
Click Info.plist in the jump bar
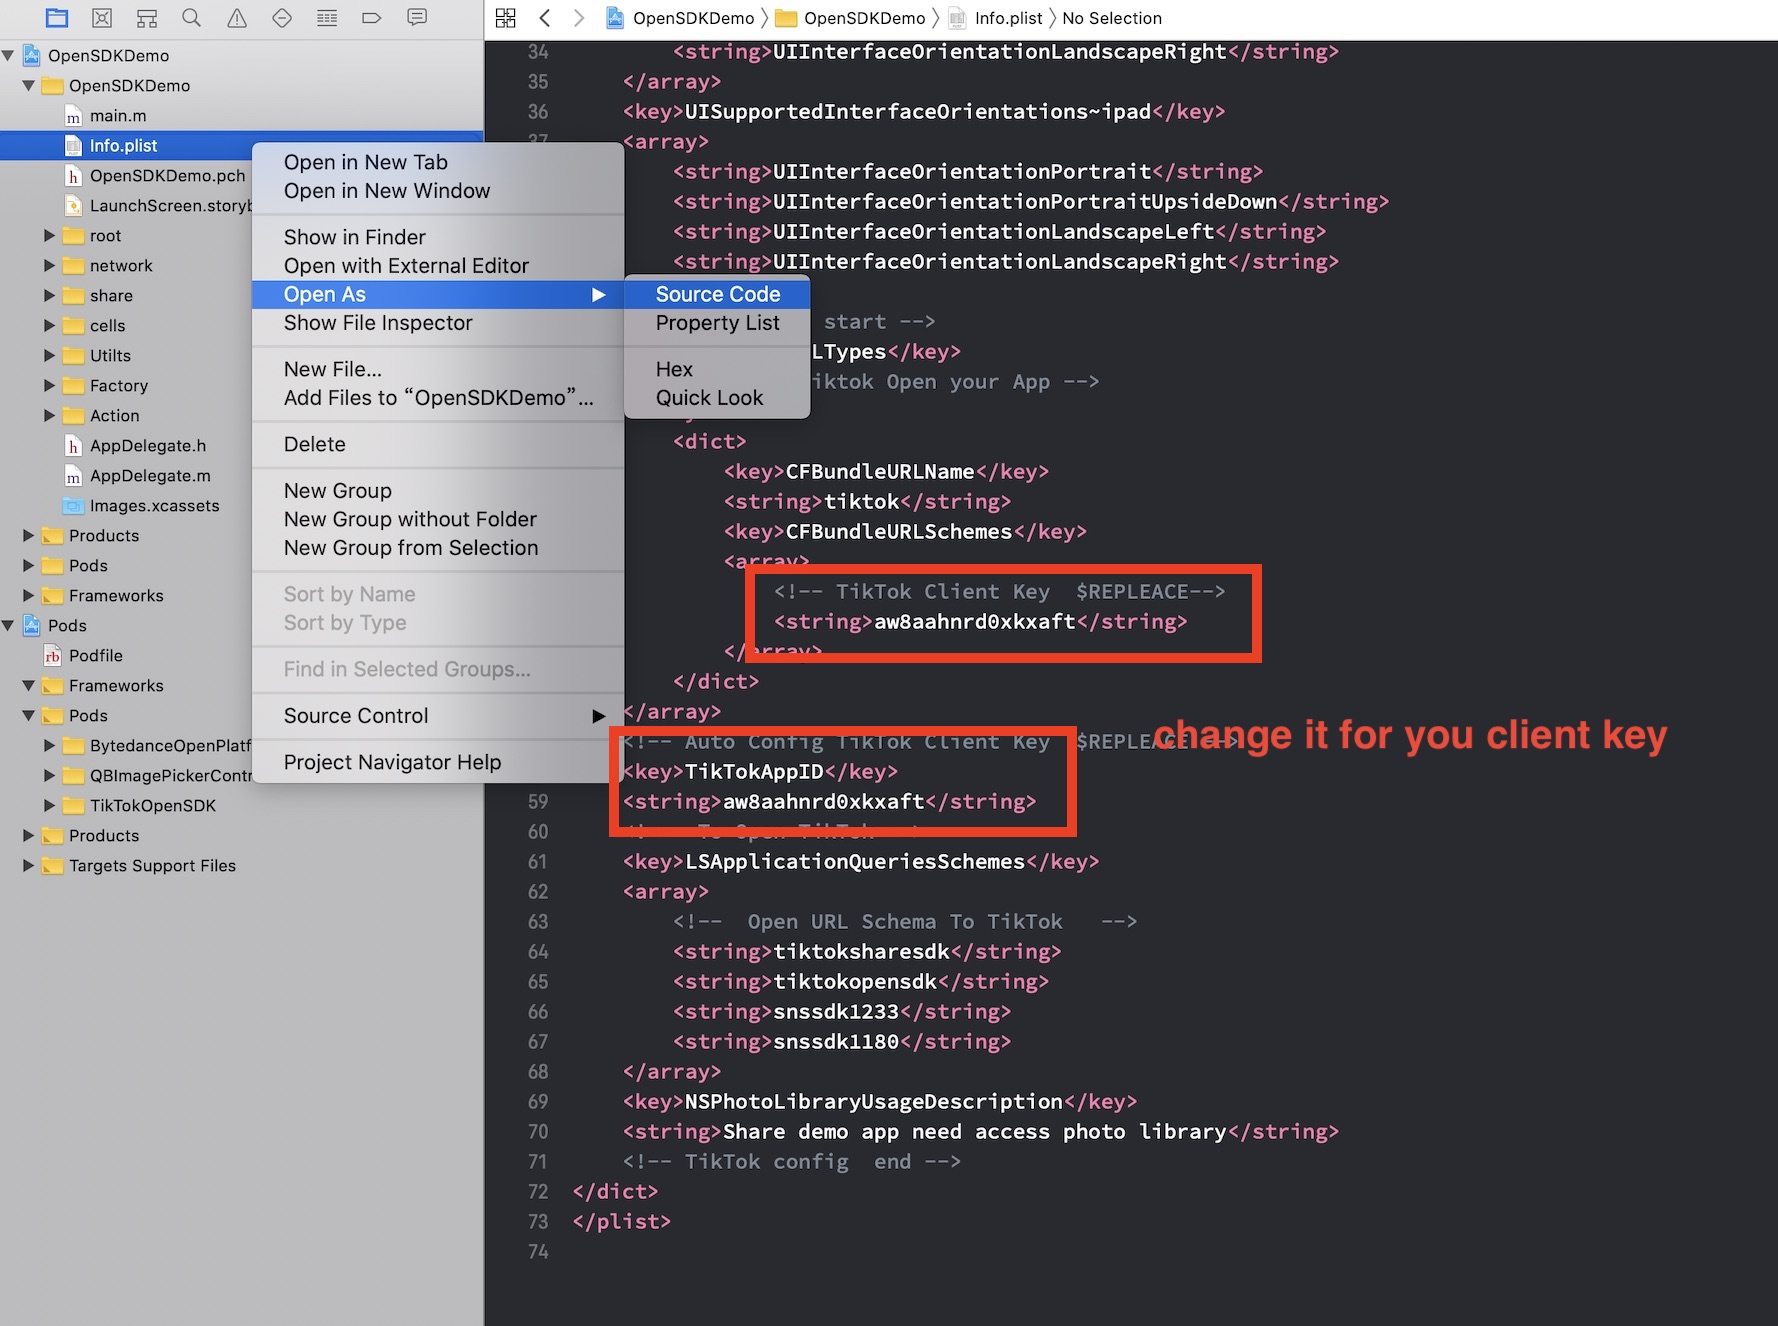click(1007, 18)
